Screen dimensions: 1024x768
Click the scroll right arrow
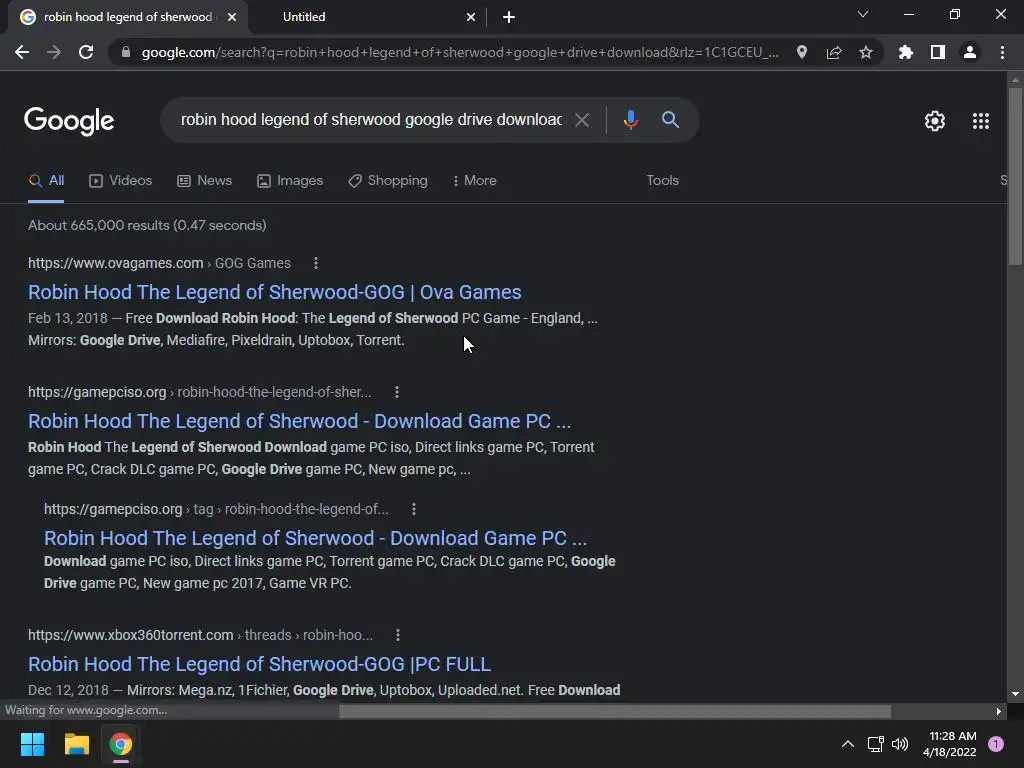[x=999, y=712]
